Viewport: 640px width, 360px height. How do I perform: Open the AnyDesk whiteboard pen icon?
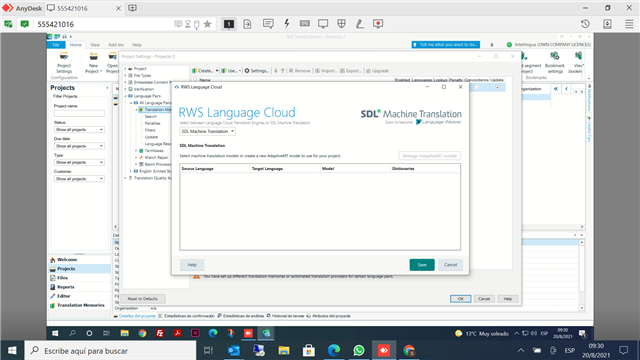[360, 24]
